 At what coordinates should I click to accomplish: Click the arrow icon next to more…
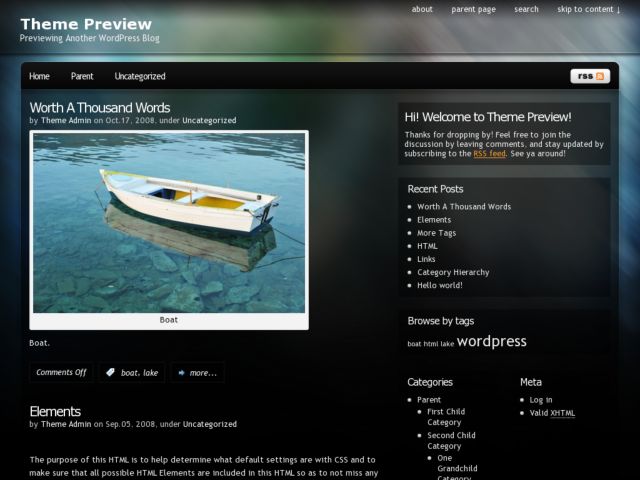(x=182, y=373)
